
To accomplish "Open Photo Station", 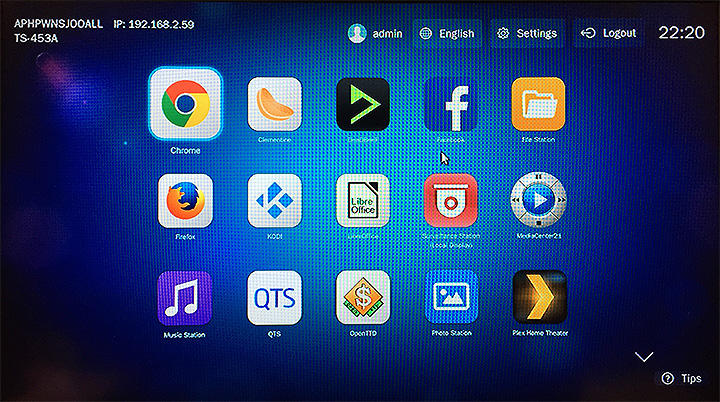I will click(450, 297).
